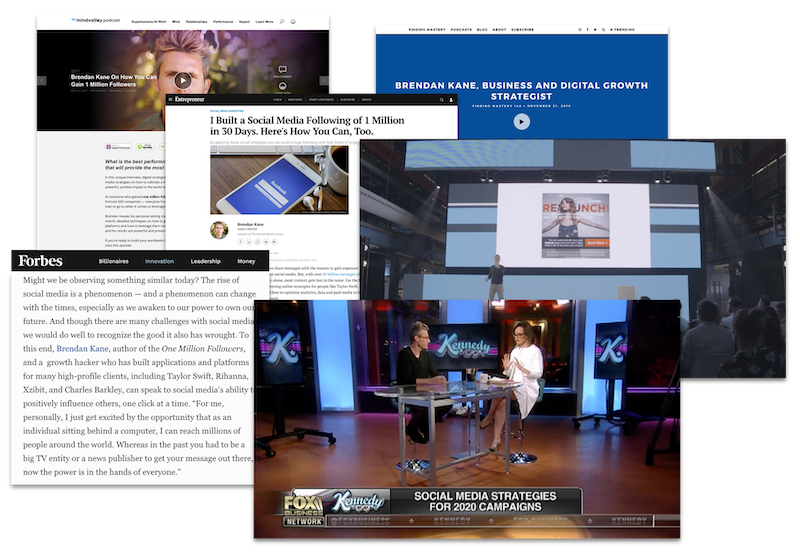Click Brendan Kane author avatar on Entrepreneur
The height and width of the screenshot is (558, 800).
pyautogui.click(x=219, y=230)
